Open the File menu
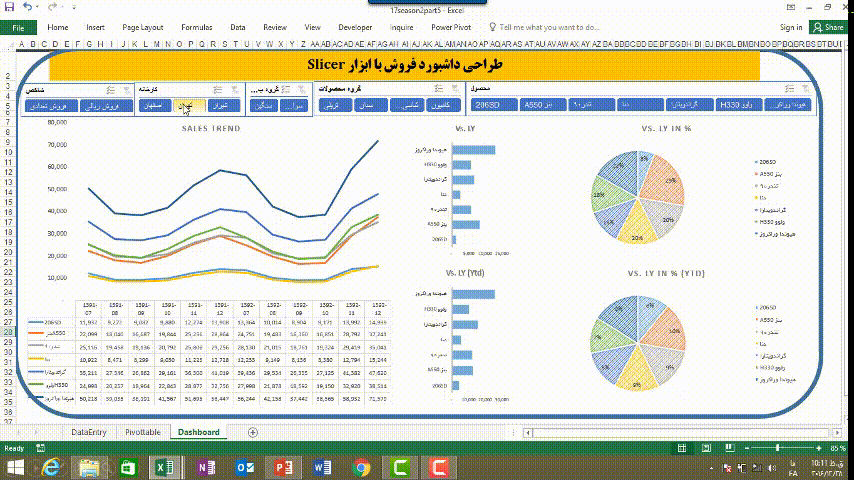 point(19,27)
